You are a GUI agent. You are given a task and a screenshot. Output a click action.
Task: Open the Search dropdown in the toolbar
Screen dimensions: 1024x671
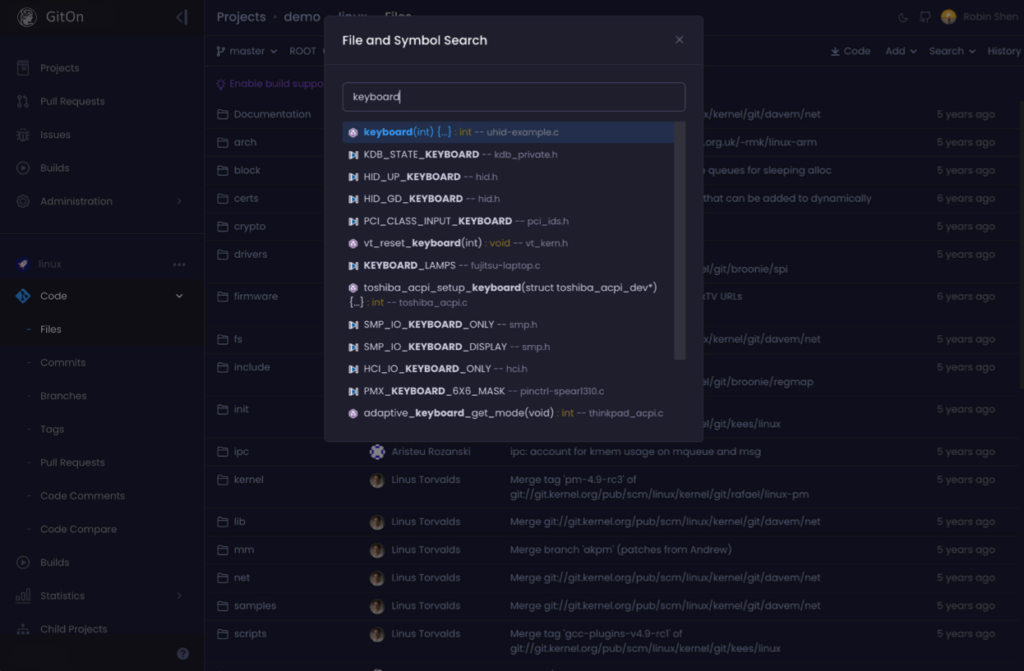952,51
